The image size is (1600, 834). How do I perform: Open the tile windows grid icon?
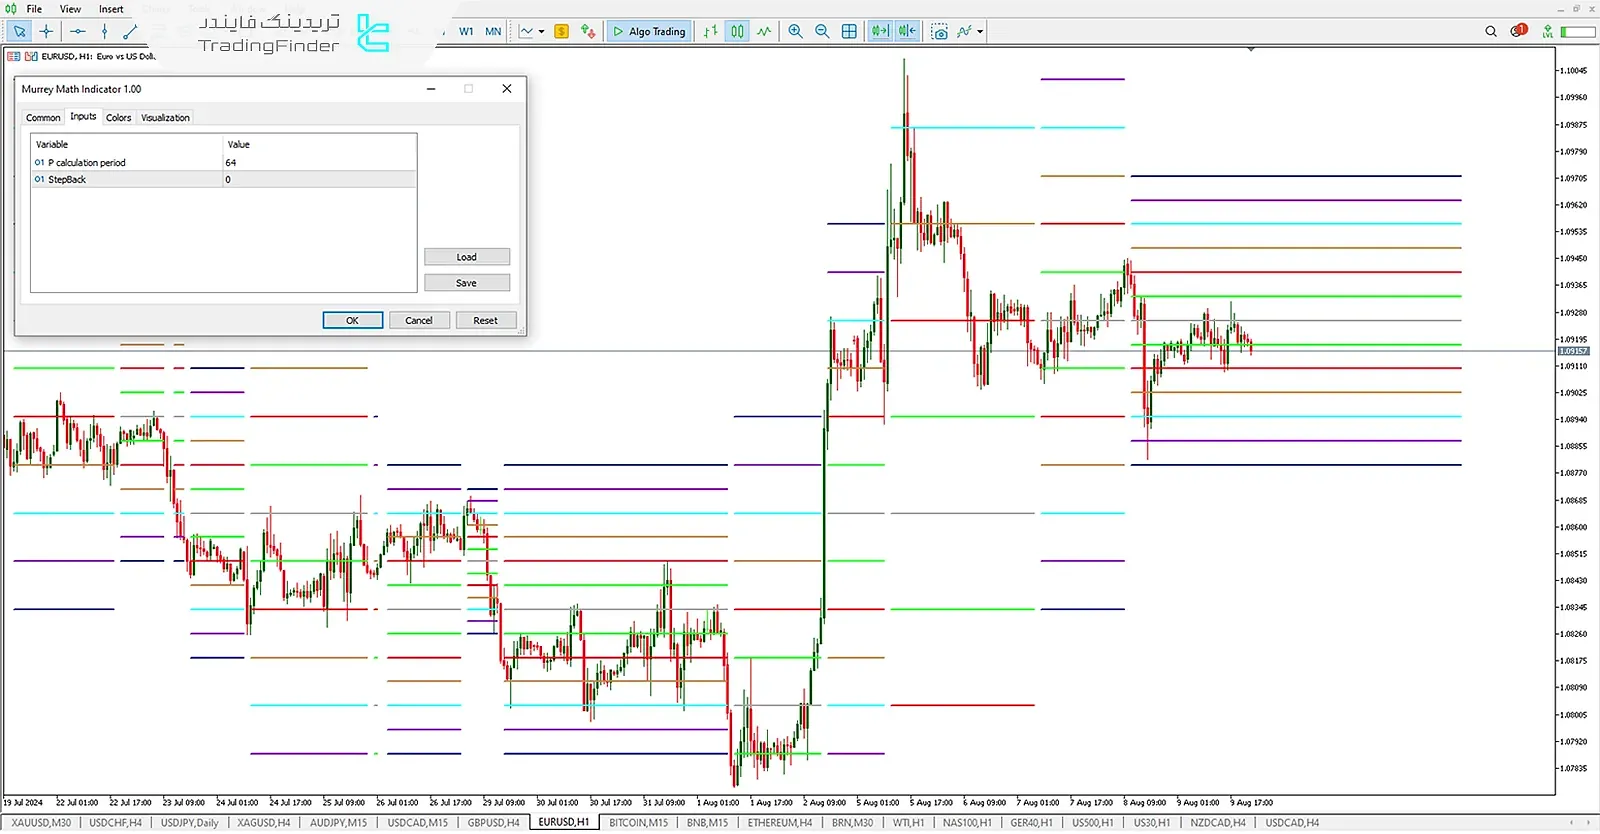pyautogui.click(x=849, y=32)
